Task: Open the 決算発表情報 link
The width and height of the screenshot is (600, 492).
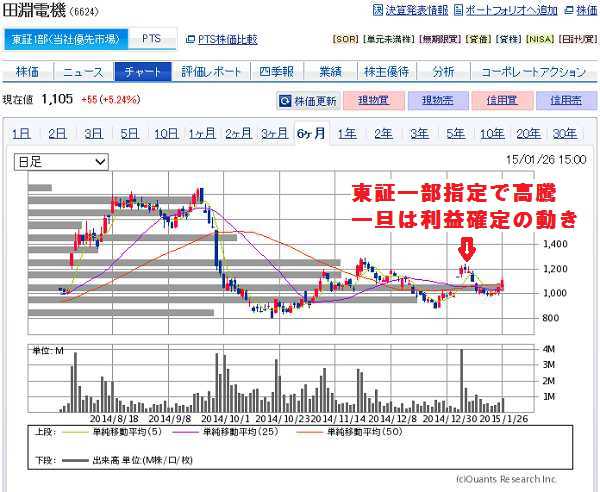Action: [x=417, y=10]
